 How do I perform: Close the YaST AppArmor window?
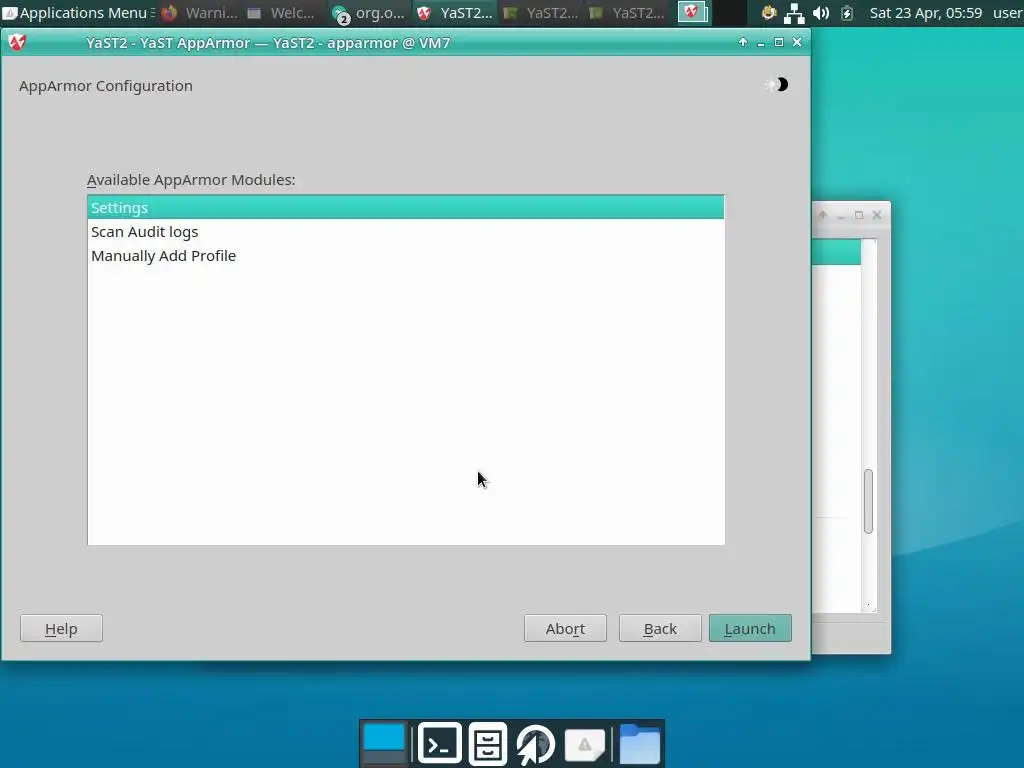[x=797, y=42]
